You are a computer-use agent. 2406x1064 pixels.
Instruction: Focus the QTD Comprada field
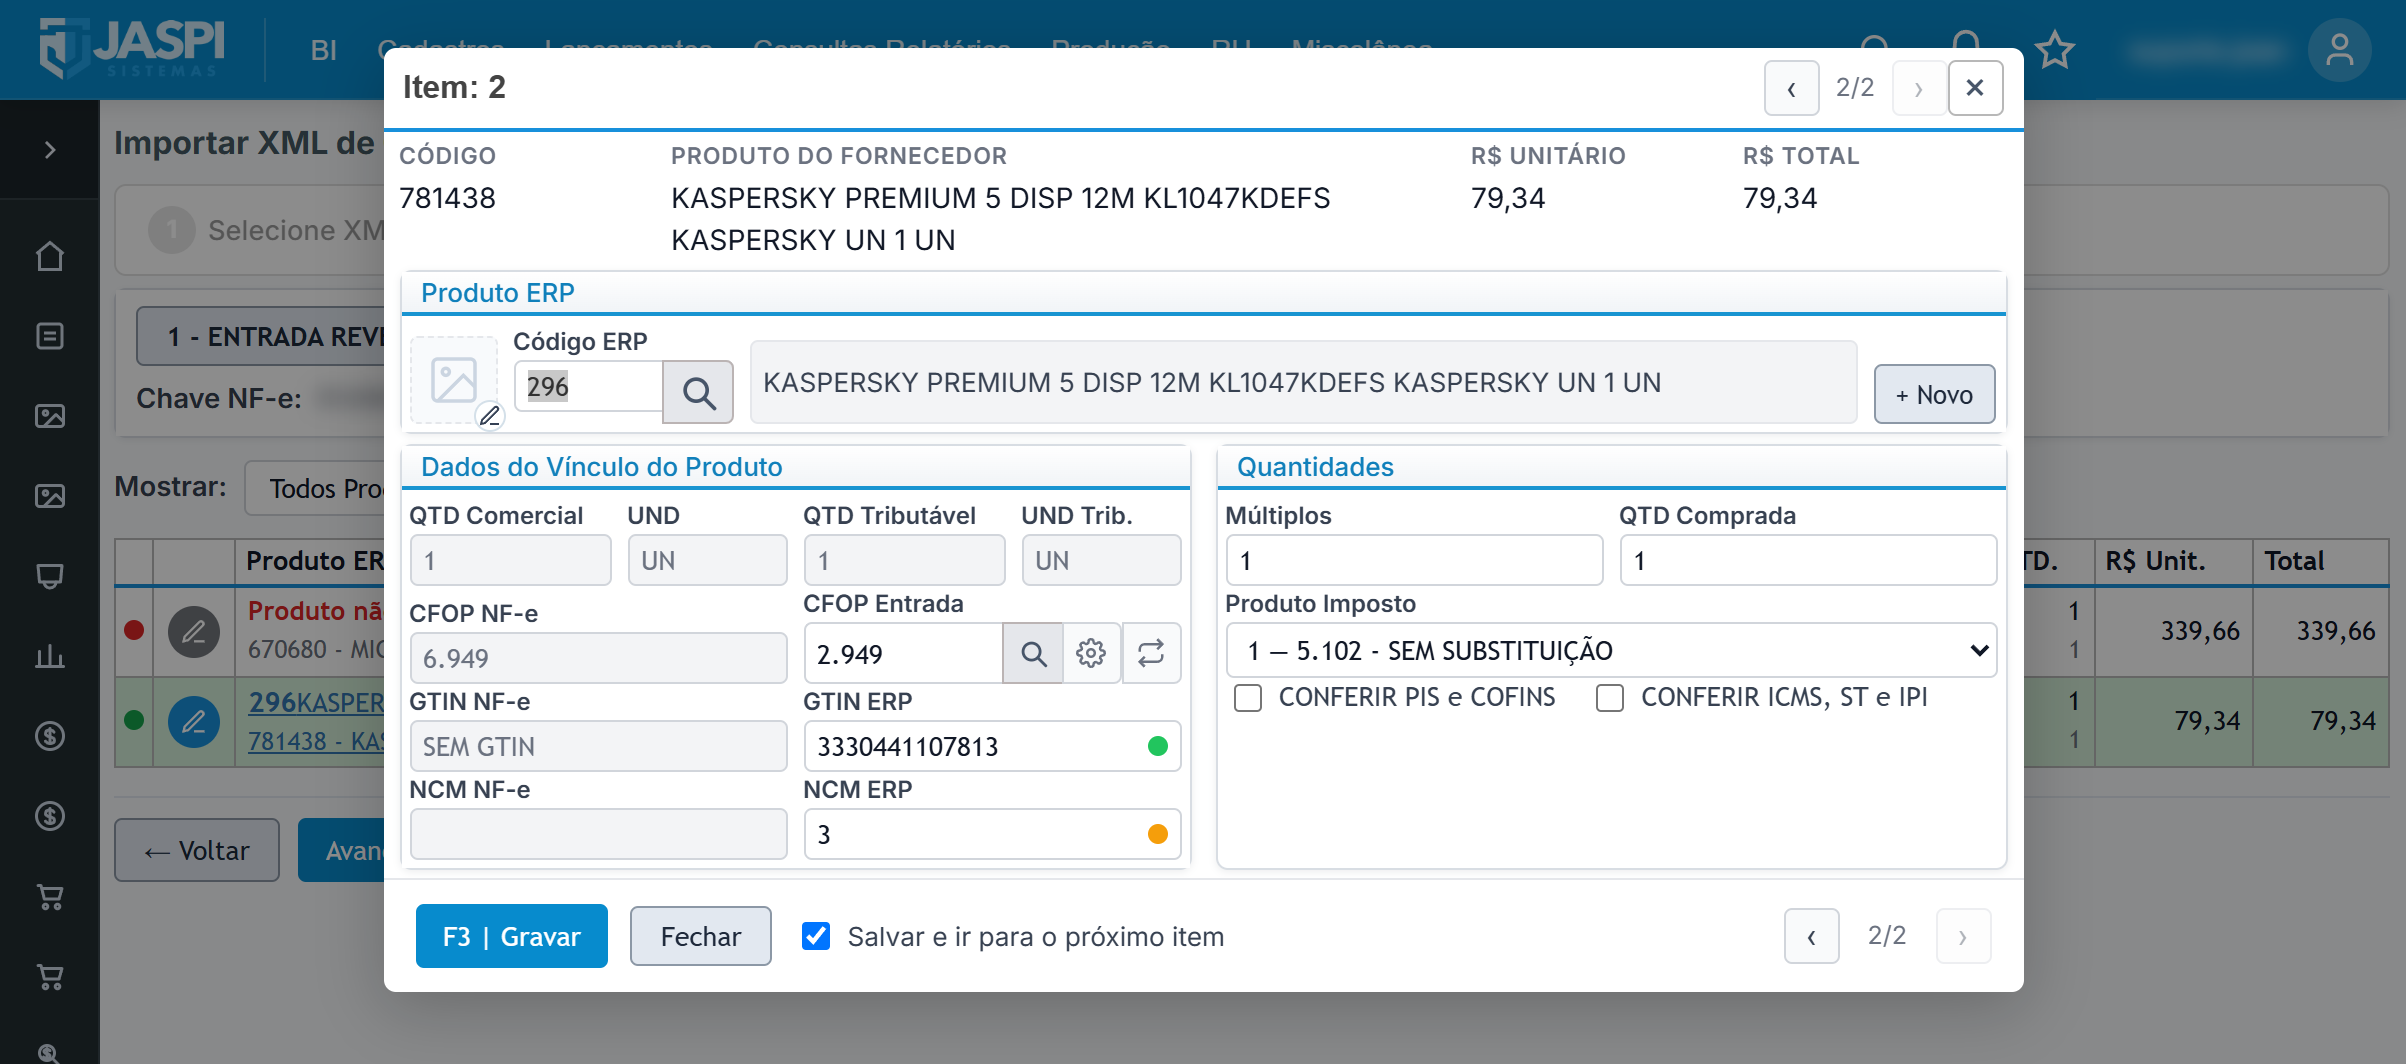pos(1808,560)
